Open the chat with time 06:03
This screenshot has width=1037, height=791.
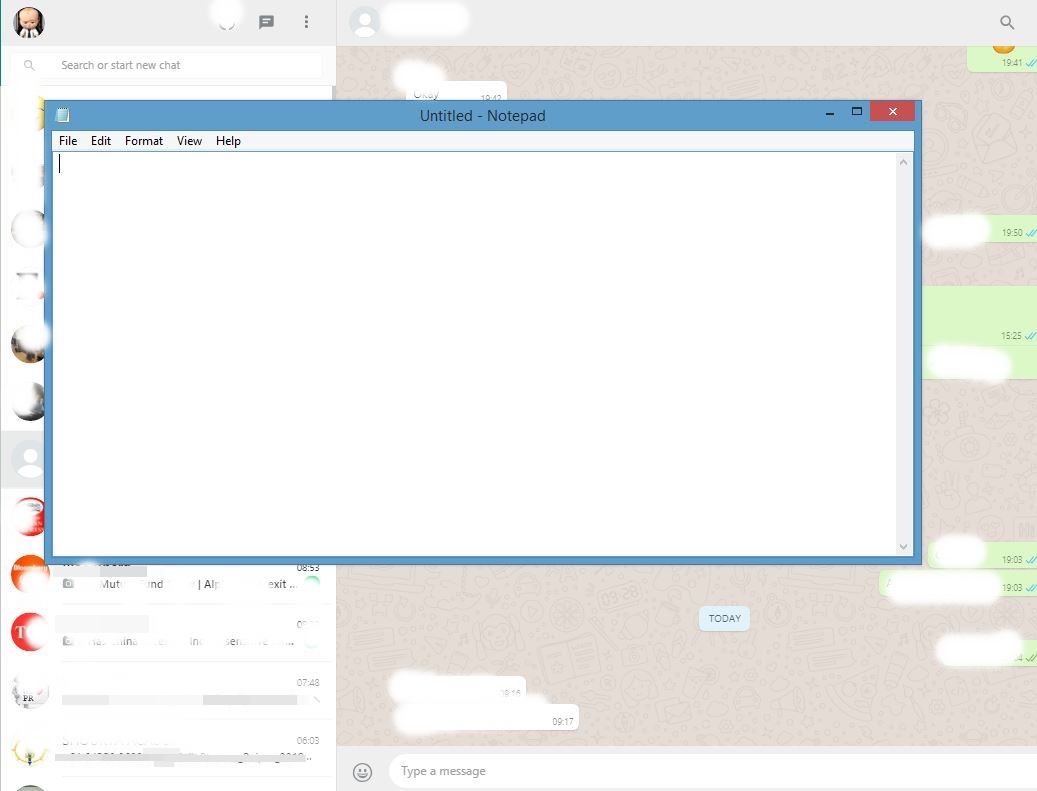168,749
